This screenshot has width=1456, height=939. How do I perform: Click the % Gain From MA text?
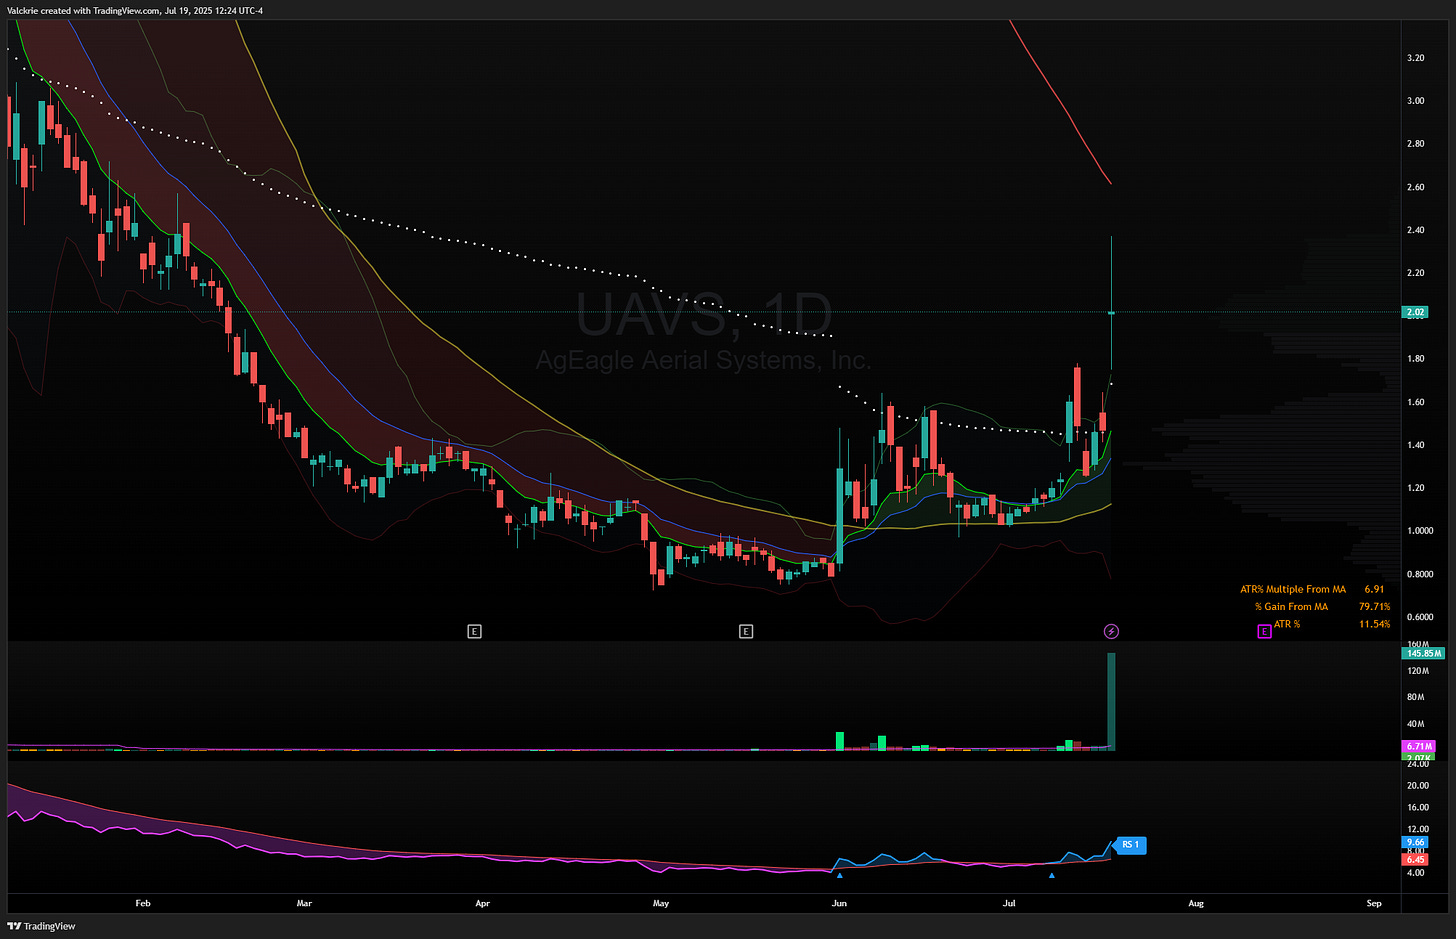tap(1291, 607)
